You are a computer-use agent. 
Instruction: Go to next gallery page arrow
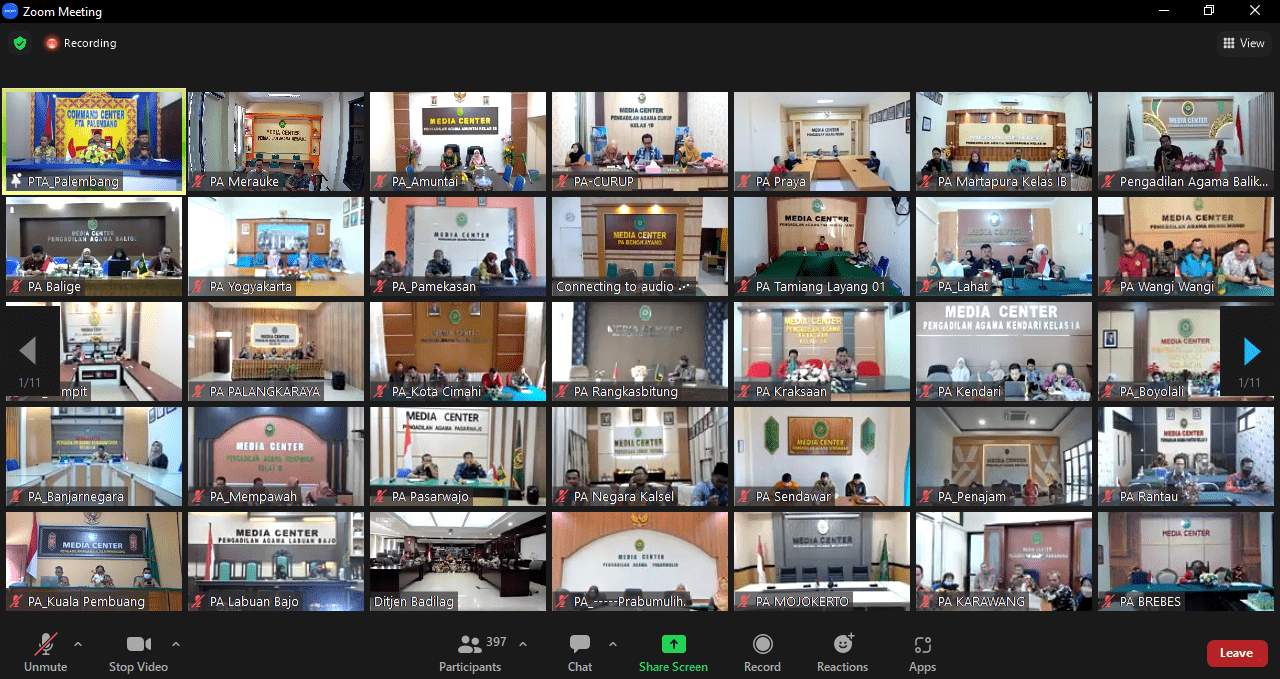(1251, 351)
